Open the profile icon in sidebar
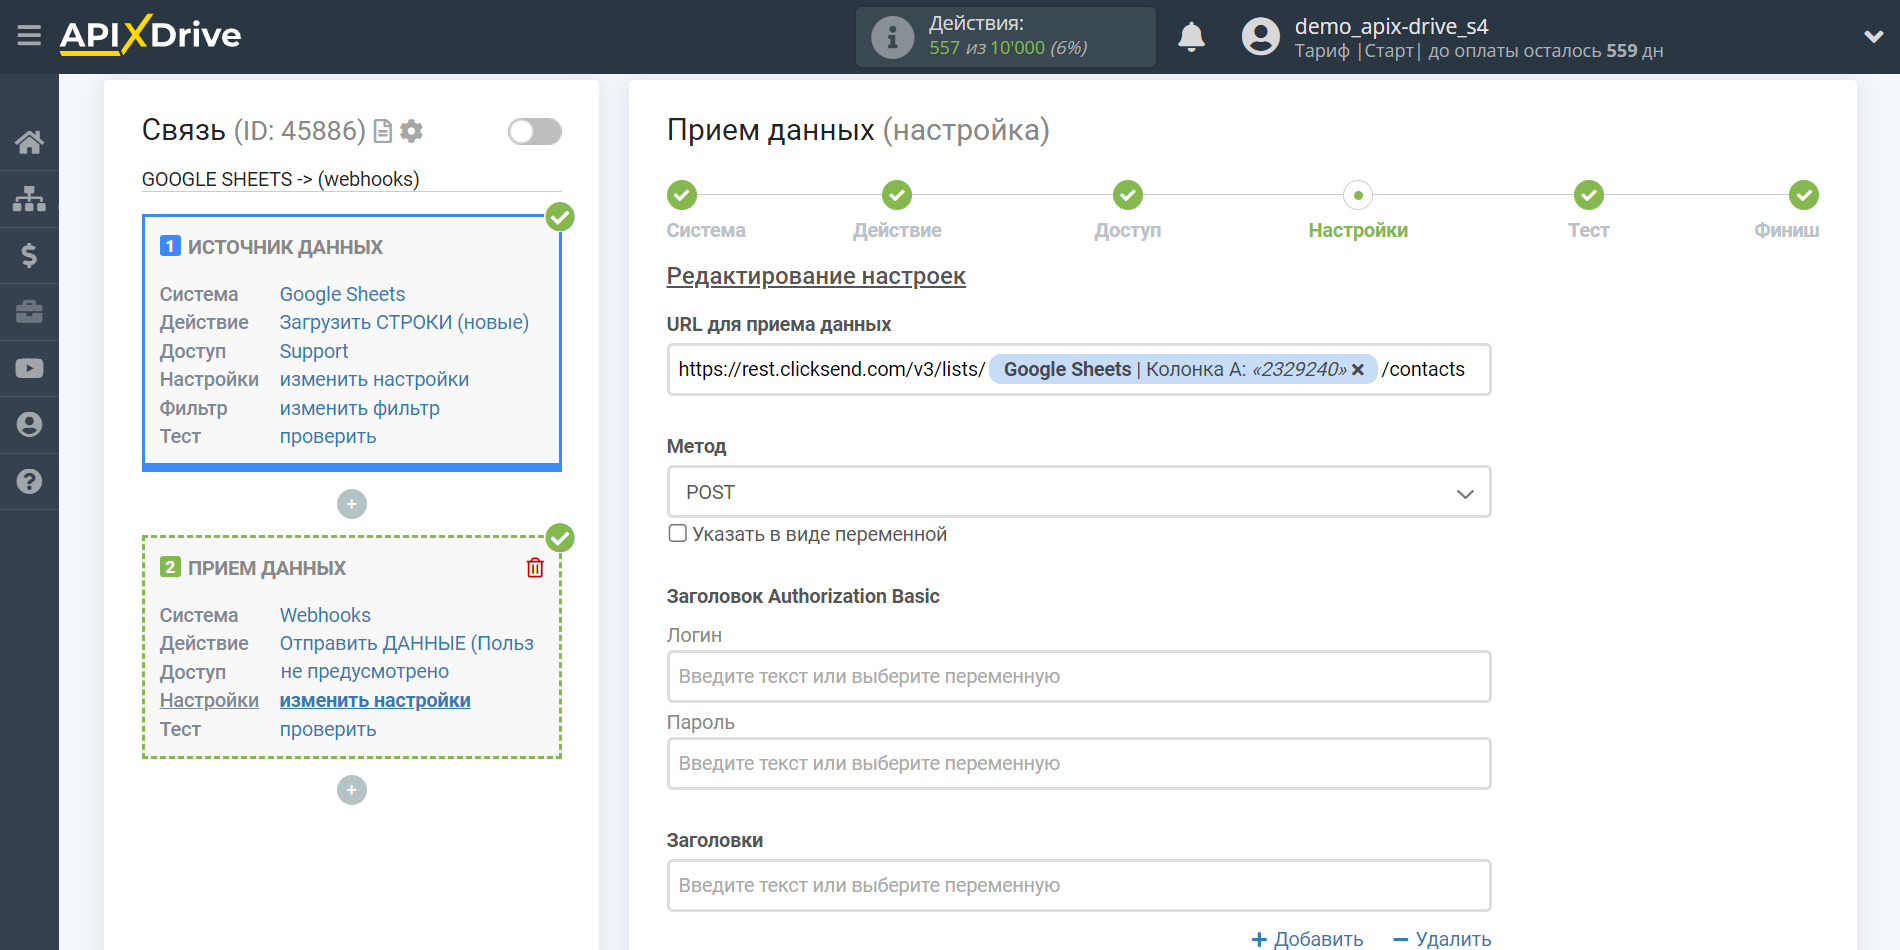Image resolution: width=1900 pixels, height=950 pixels. click(29, 424)
